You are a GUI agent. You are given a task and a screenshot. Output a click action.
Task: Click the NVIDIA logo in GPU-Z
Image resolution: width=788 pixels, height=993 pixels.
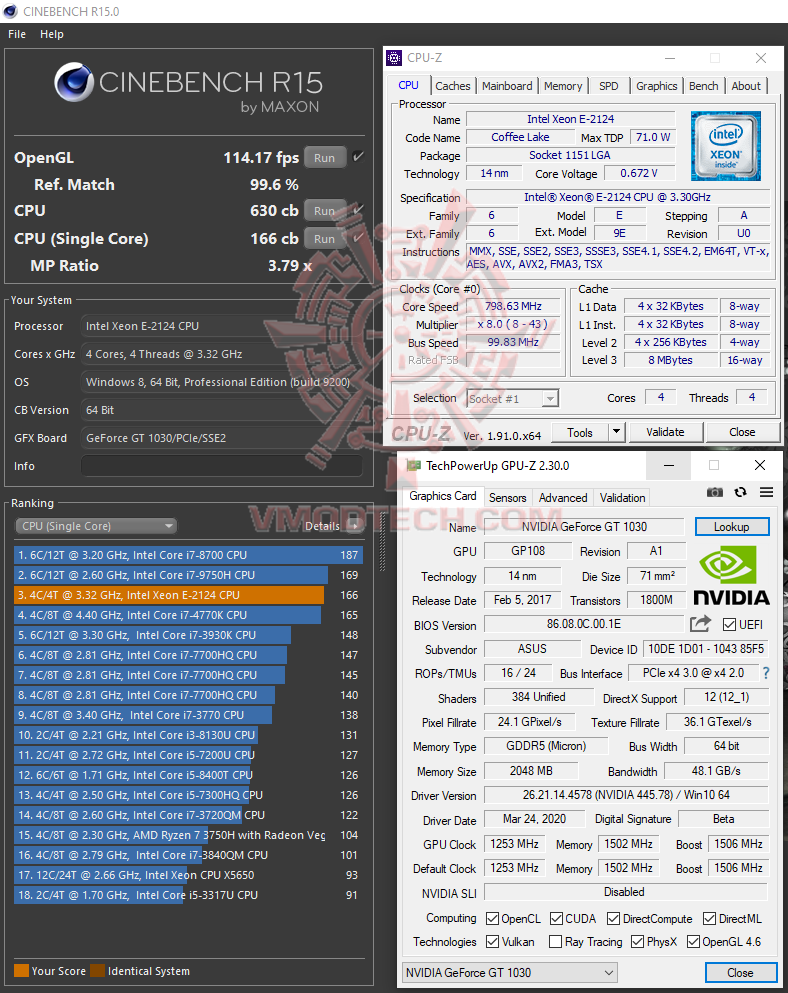pyautogui.click(x=732, y=576)
